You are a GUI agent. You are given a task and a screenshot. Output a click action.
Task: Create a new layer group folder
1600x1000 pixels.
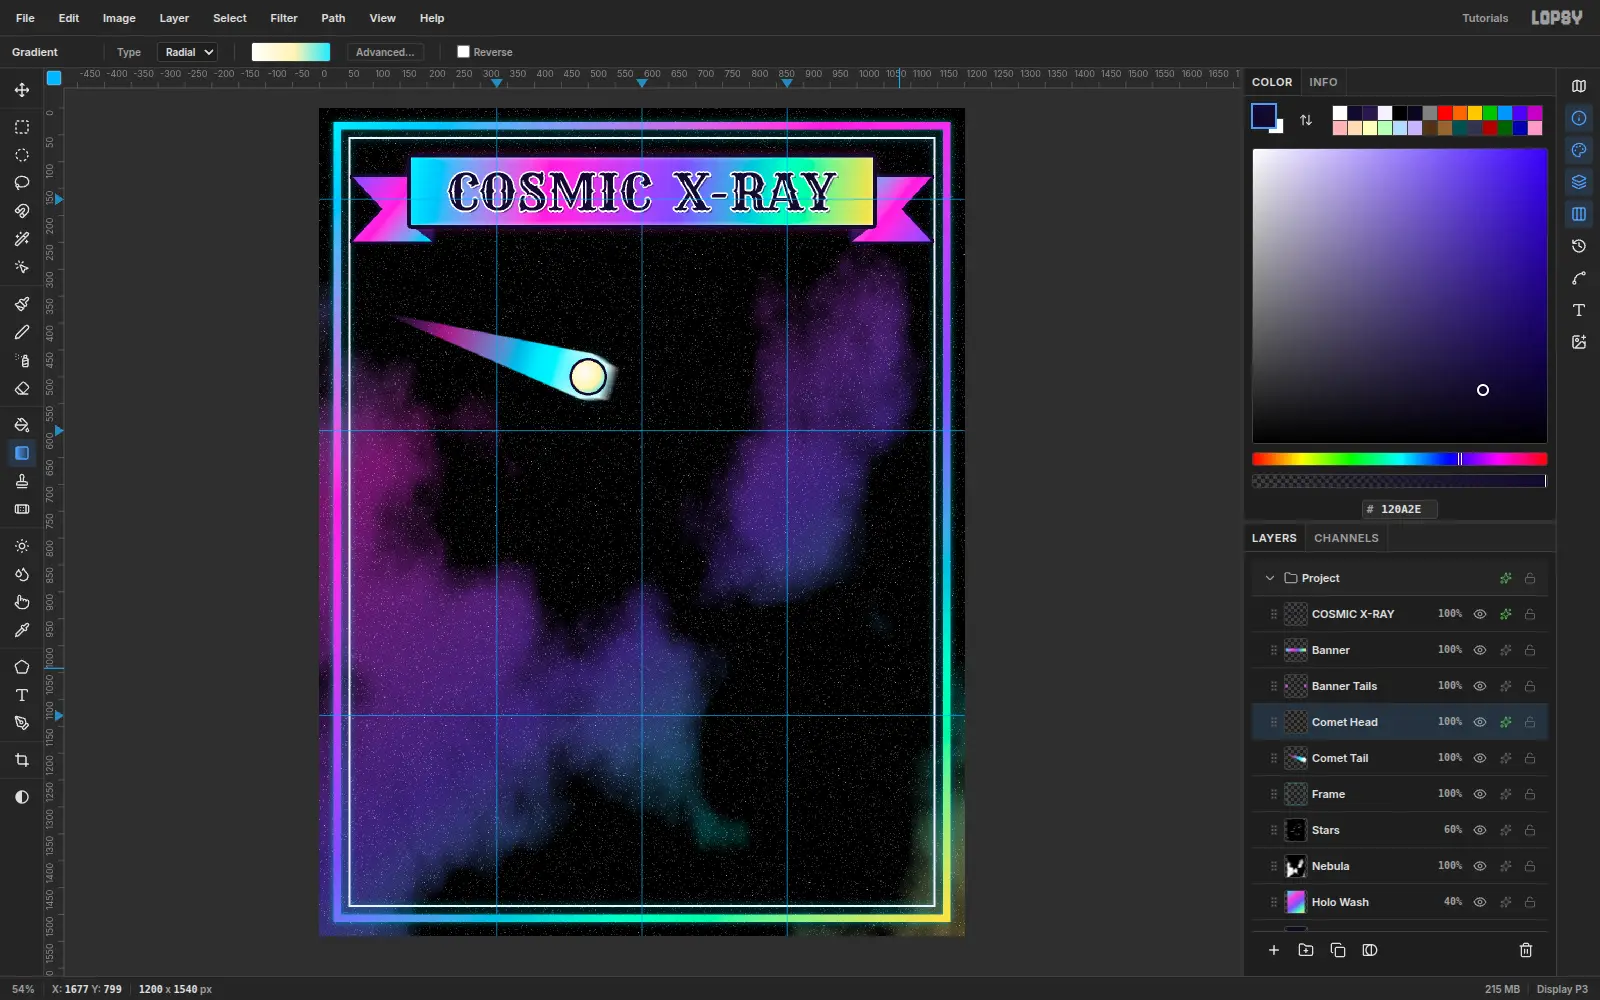(x=1306, y=950)
